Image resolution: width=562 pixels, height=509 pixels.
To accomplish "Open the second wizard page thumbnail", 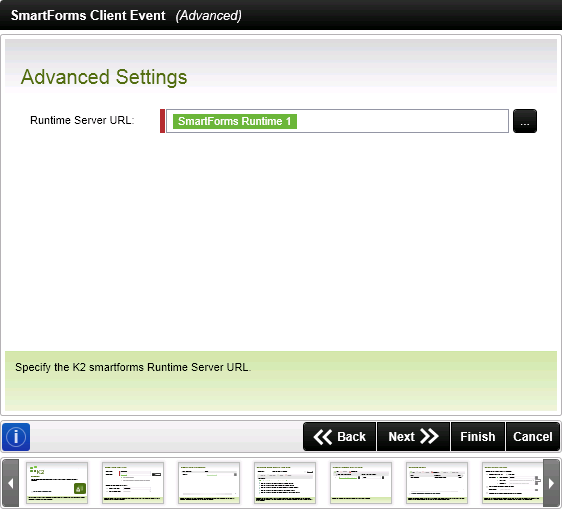I will 133,483.
